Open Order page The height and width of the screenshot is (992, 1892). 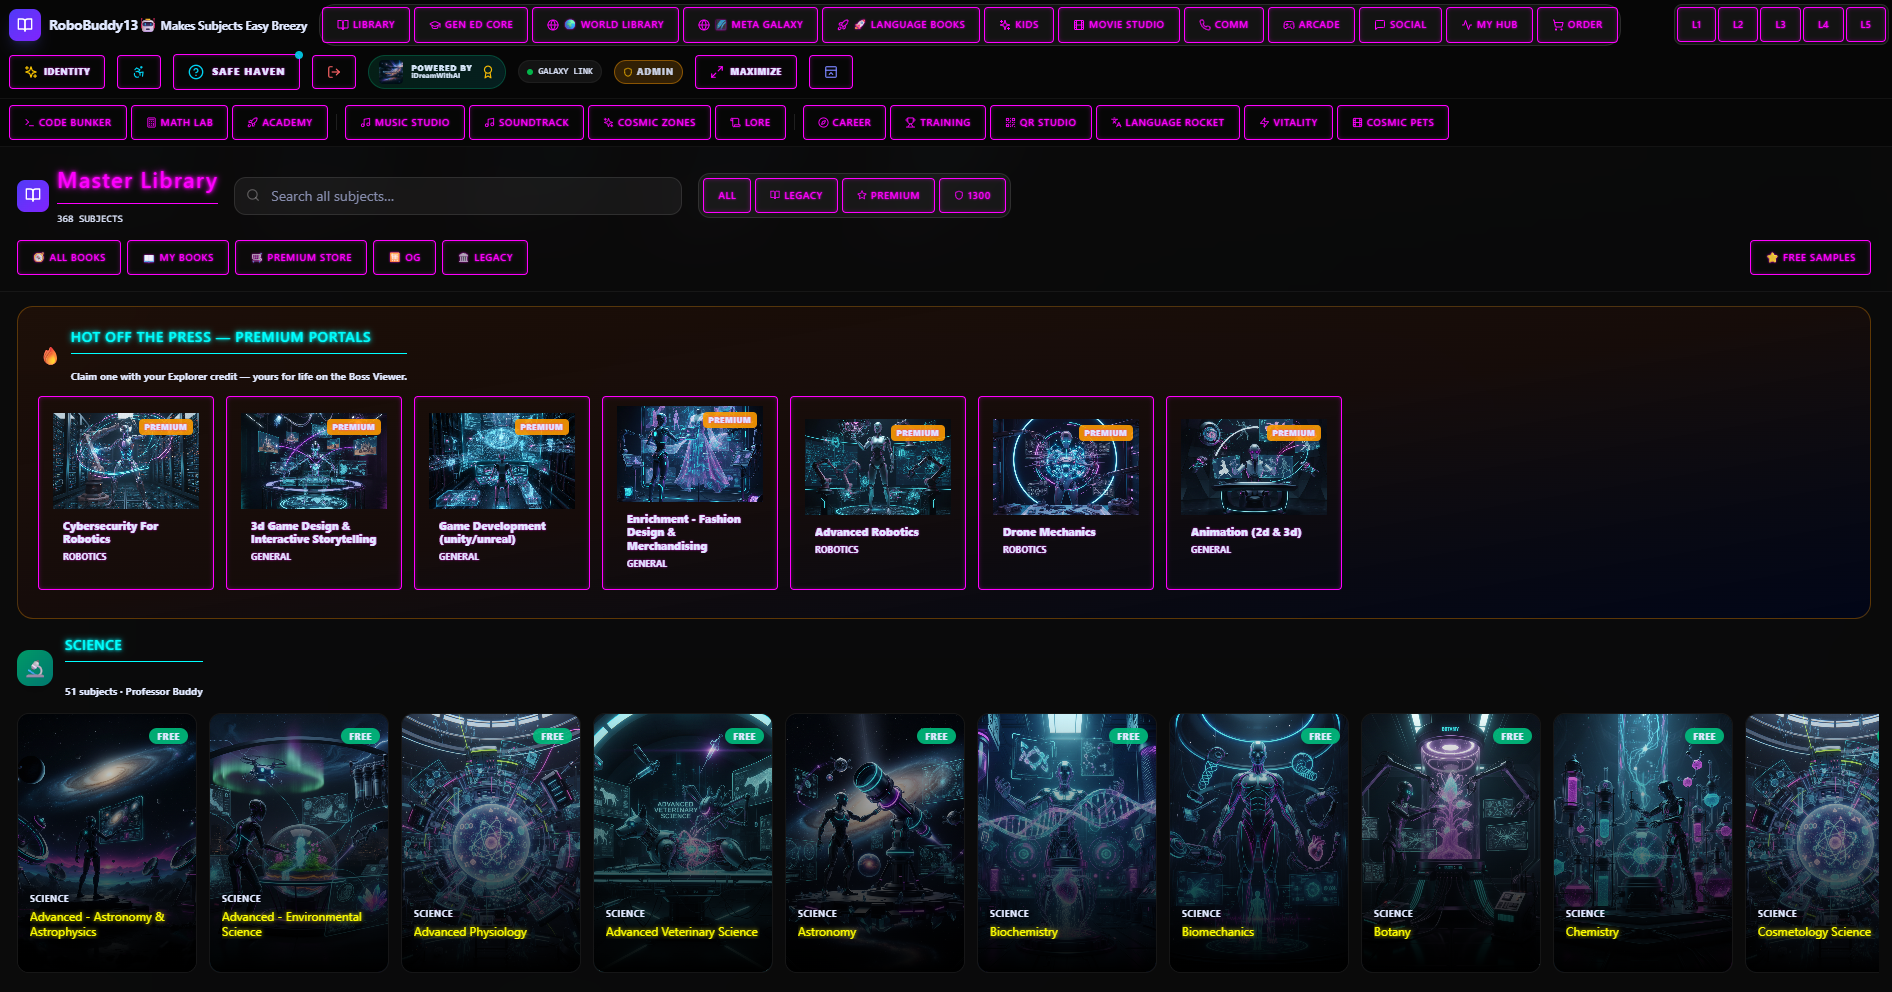(1577, 25)
